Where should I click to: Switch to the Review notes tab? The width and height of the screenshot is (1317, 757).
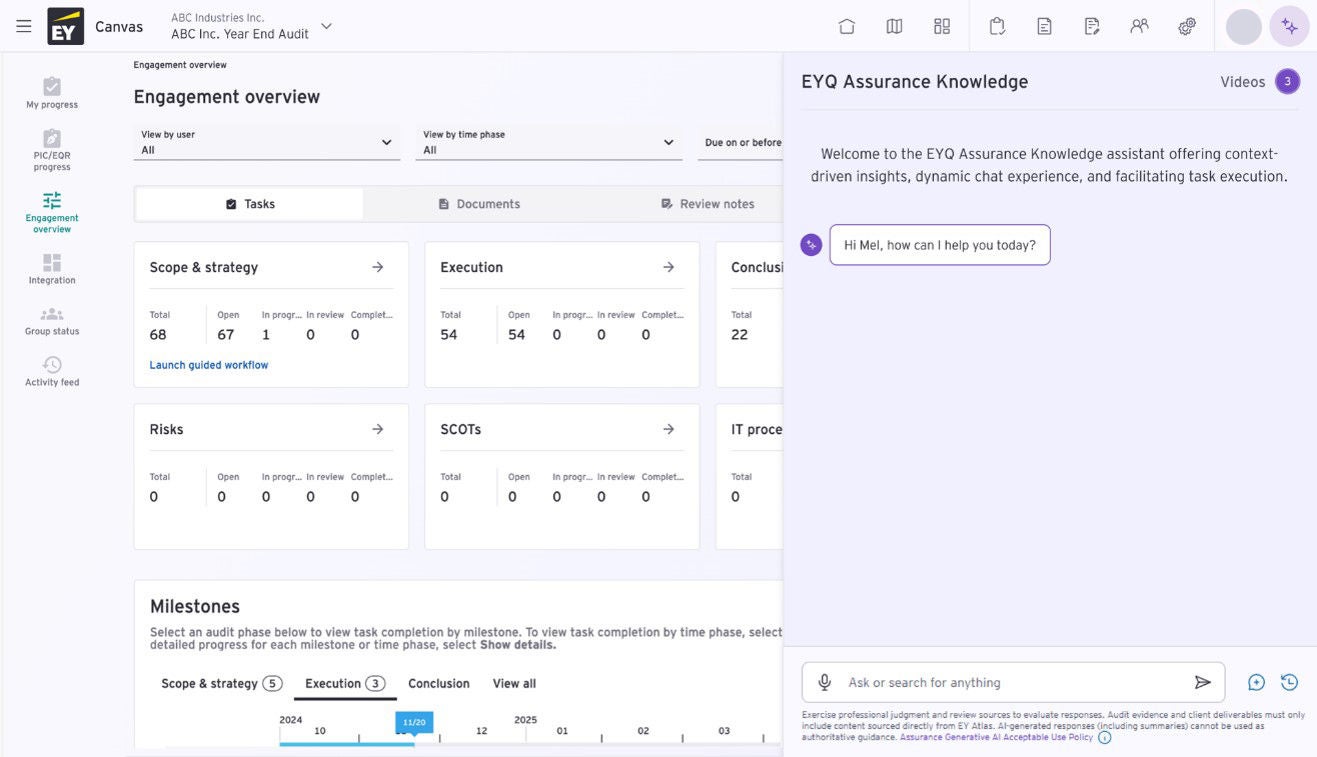click(x=707, y=204)
